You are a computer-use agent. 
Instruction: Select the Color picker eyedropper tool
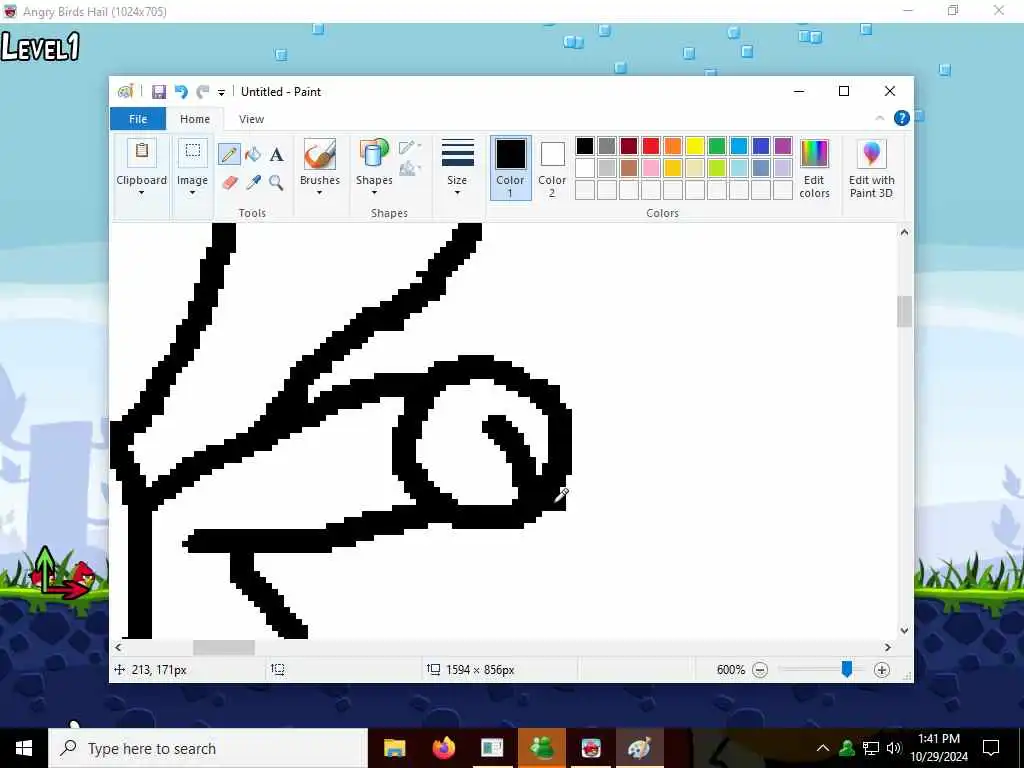pyautogui.click(x=253, y=182)
